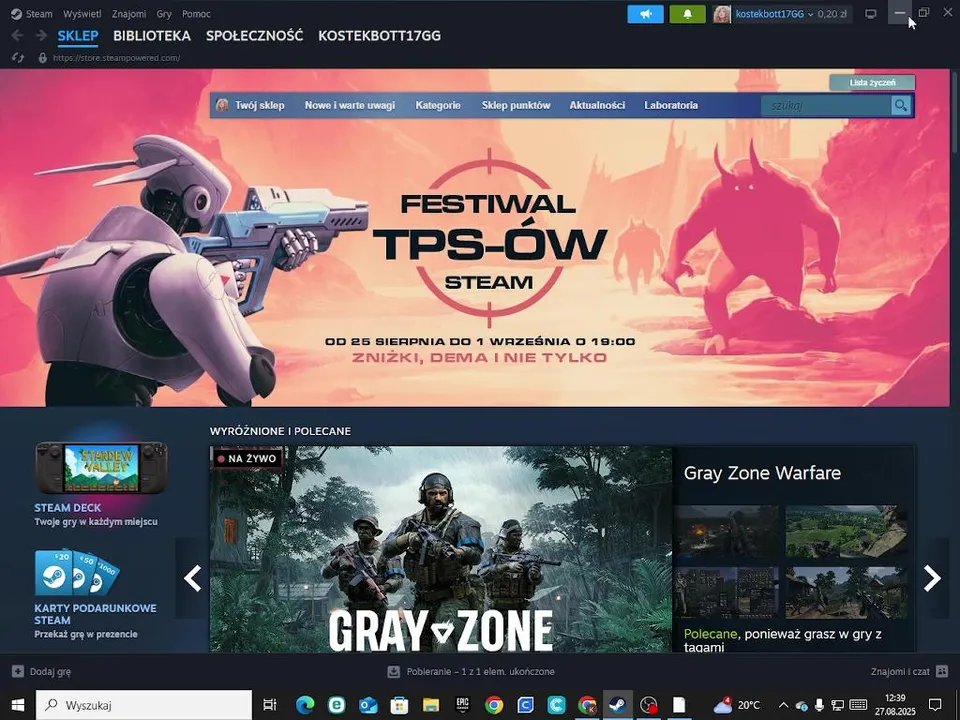Click the Steam logo in the menu bar
This screenshot has height=720, width=960.
pos(17,13)
